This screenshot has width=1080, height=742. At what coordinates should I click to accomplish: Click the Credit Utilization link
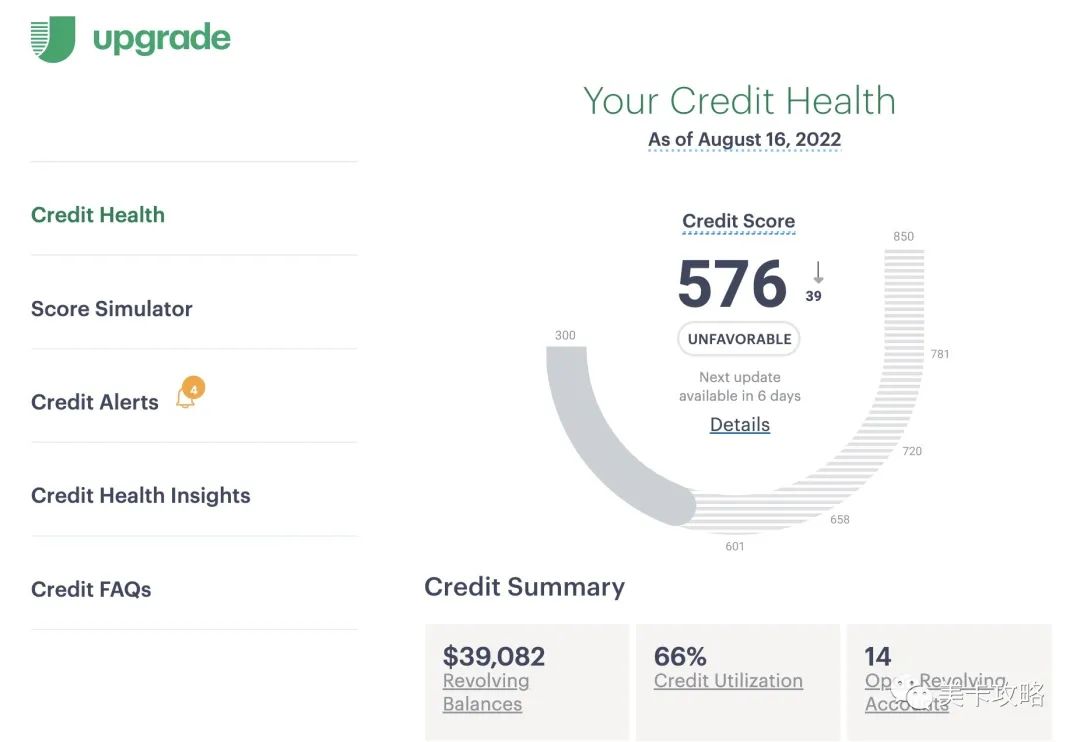(x=727, y=680)
